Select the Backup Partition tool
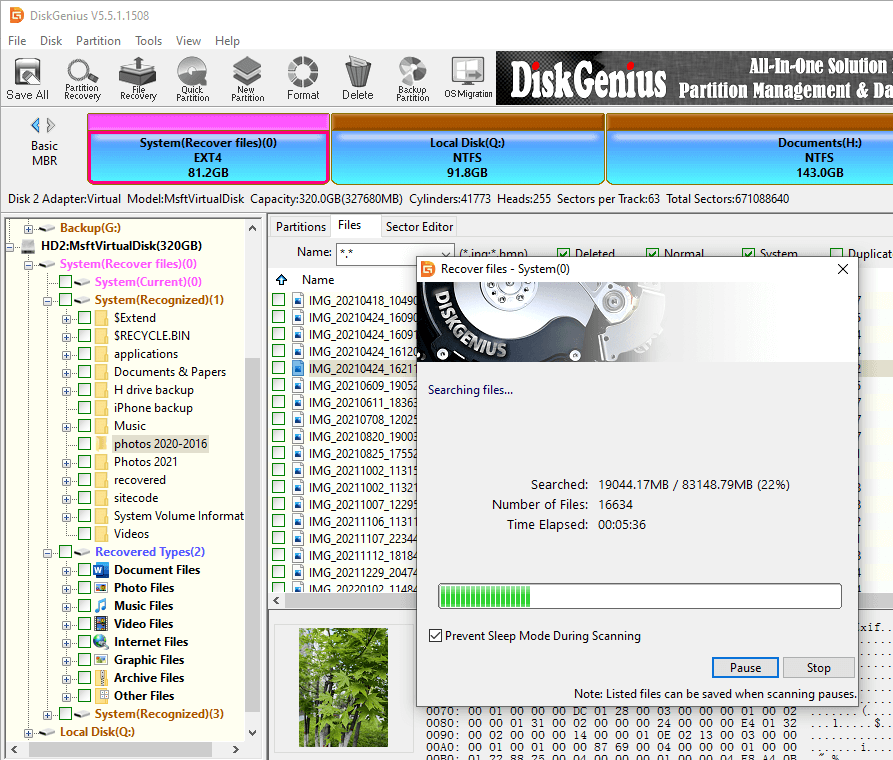Image resolution: width=893 pixels, height=760 pixels. (x=412, y=79)
